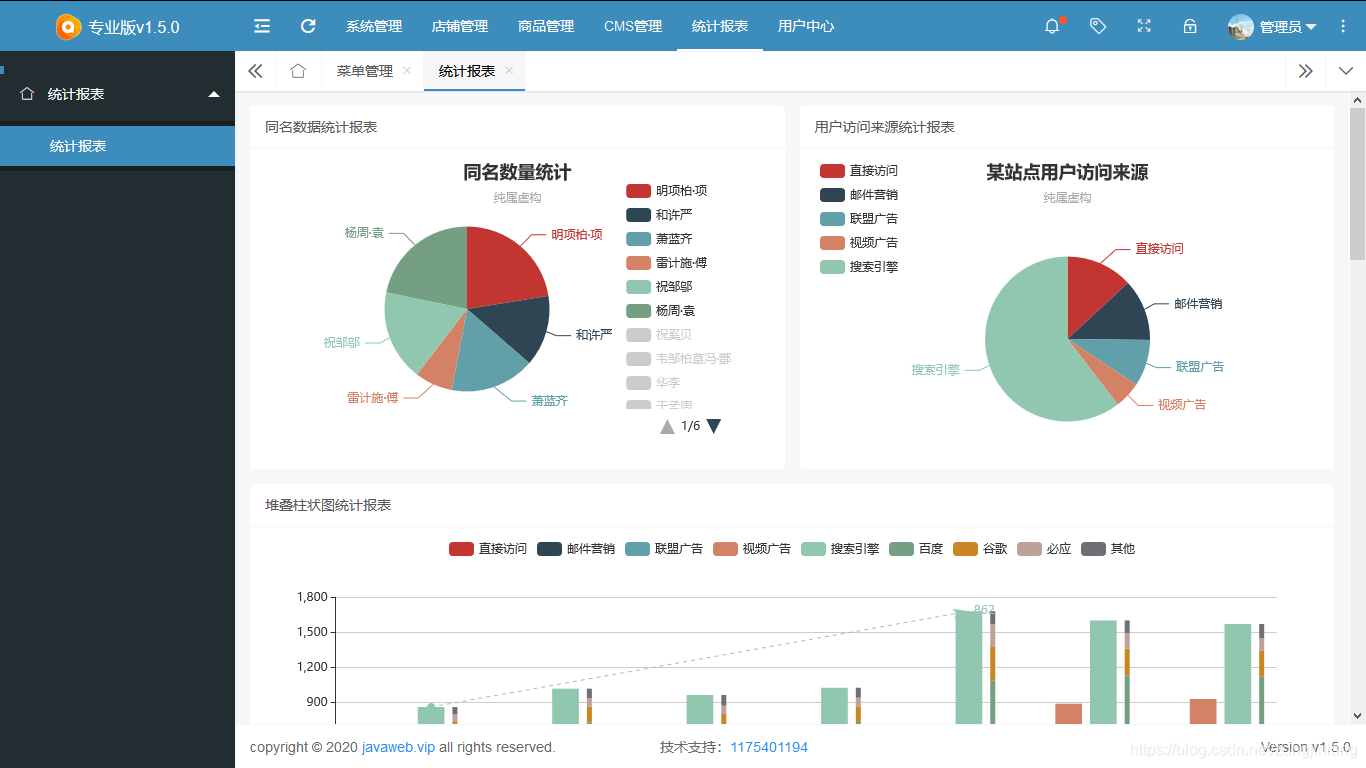Image resolution: width=1366 pixels, height=768 pixels.
Task: Open CMS管理 top menu
Action: tap(633, 26)
